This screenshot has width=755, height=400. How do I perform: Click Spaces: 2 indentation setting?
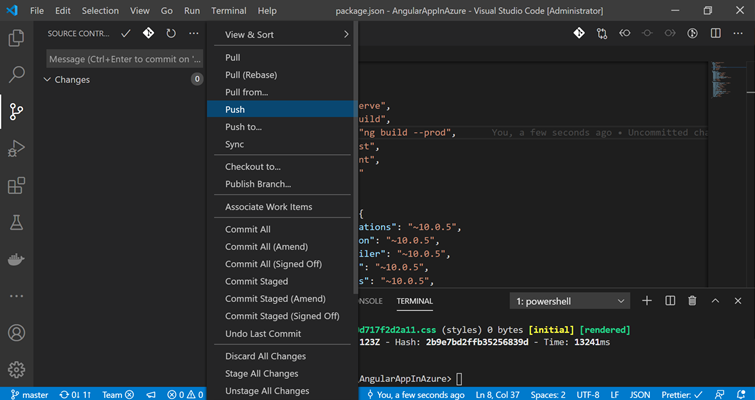point(549,395)
